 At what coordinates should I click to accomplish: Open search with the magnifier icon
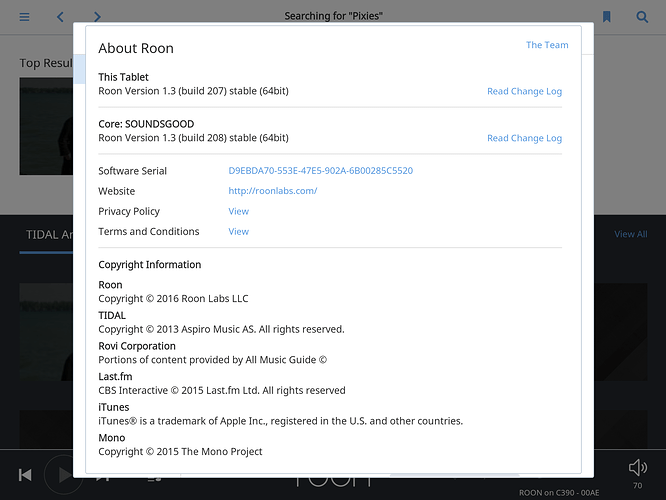[x=642, y=17]
